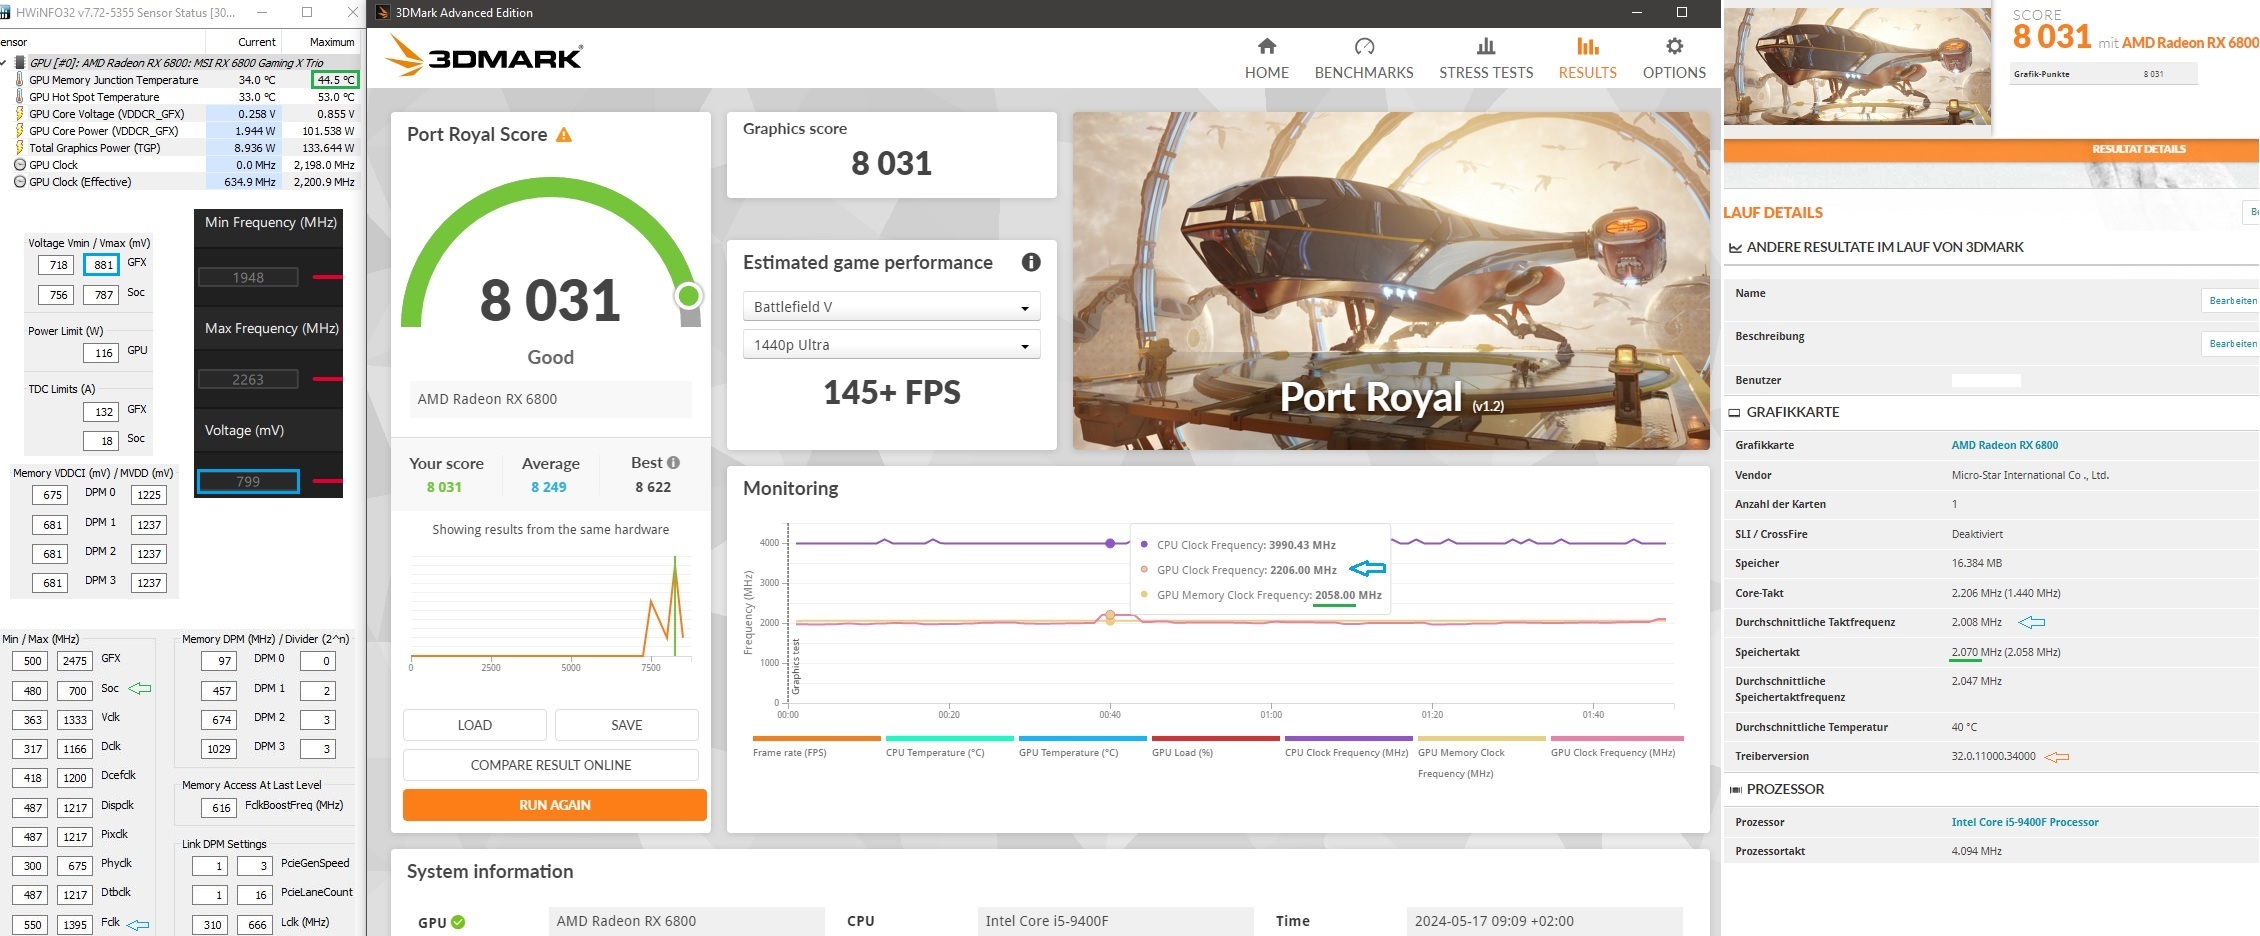Image resolution: width=2260 pixels, height=936 pixels.
Task: Open the OPTIONS tab
Action: (1674, 59)
